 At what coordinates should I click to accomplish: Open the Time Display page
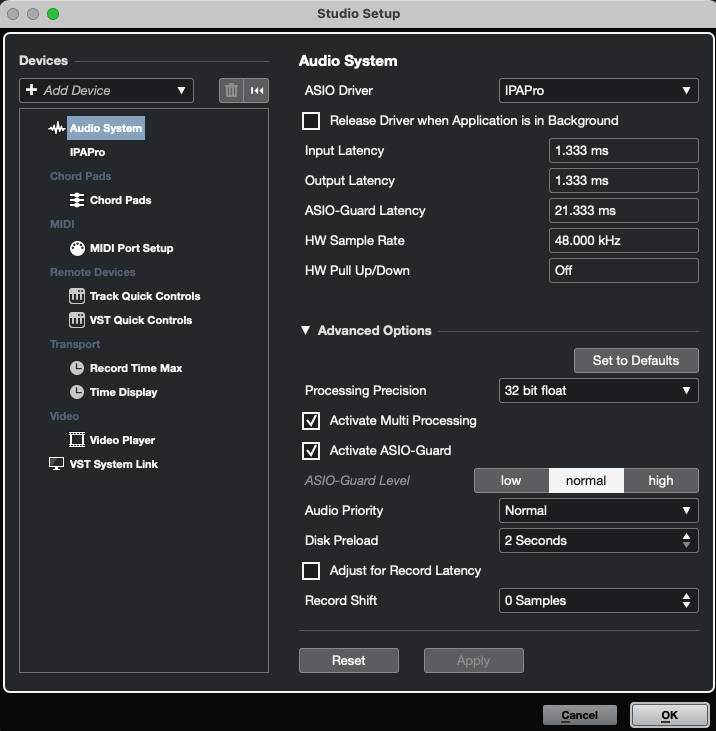(x=124, y=392)
